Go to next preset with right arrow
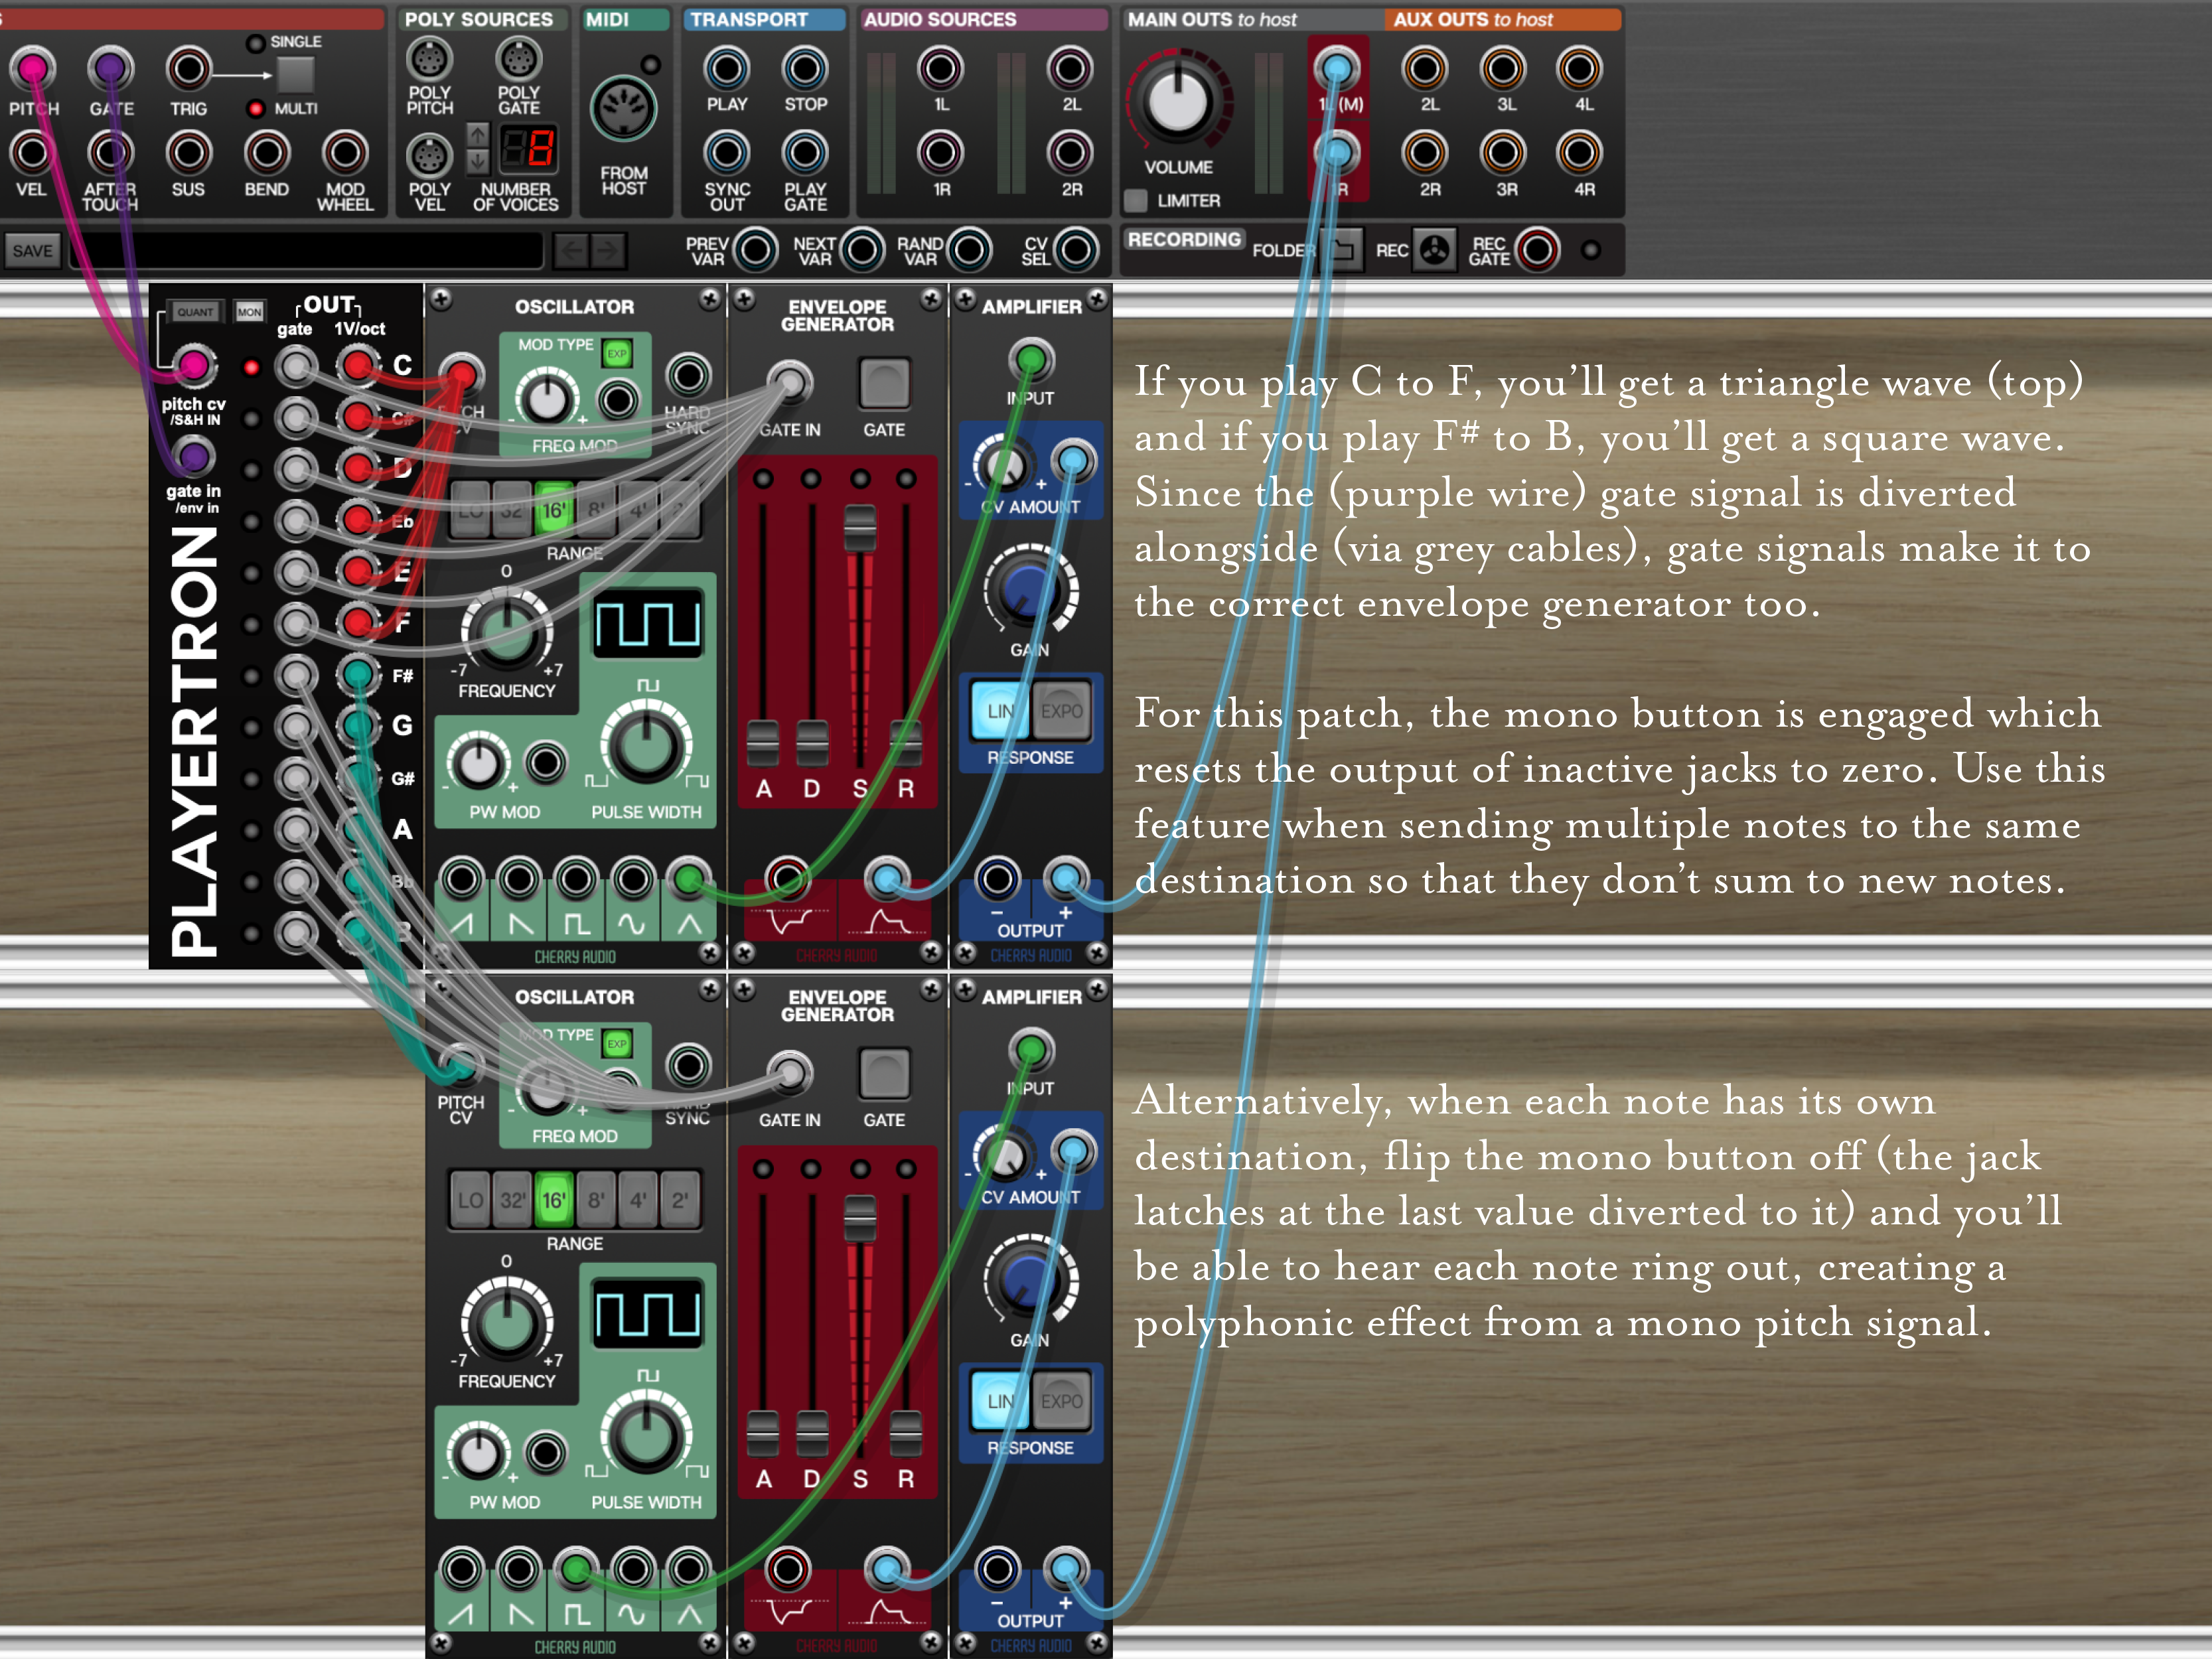Screen dimensions: 2212x1659 (x=607, y=251)
